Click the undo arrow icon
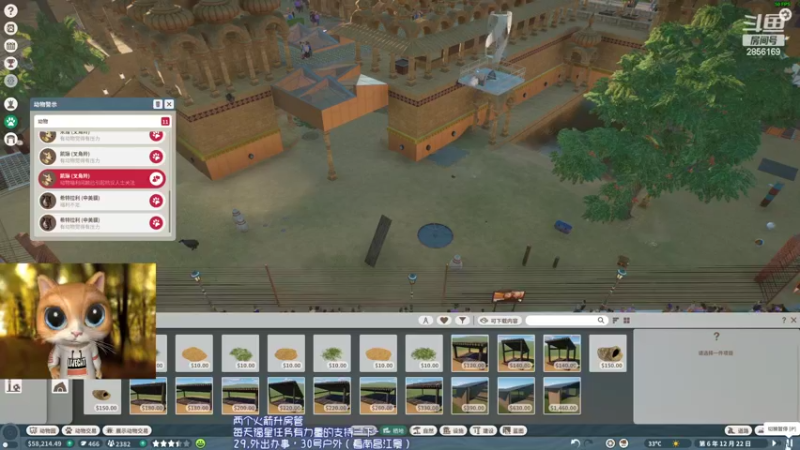Viewport: 800px width, 450px height. click(576, 443)
